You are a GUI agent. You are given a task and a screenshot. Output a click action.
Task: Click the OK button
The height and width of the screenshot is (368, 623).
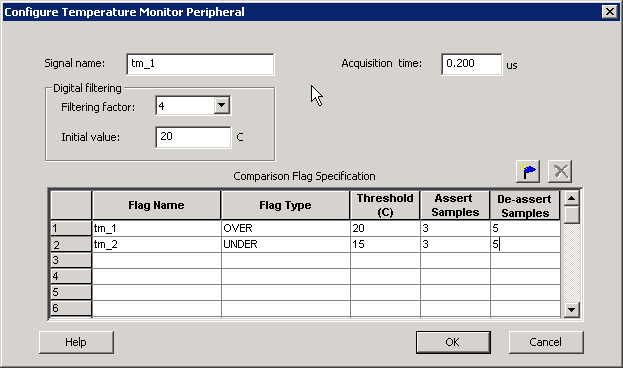pos(453,342)
